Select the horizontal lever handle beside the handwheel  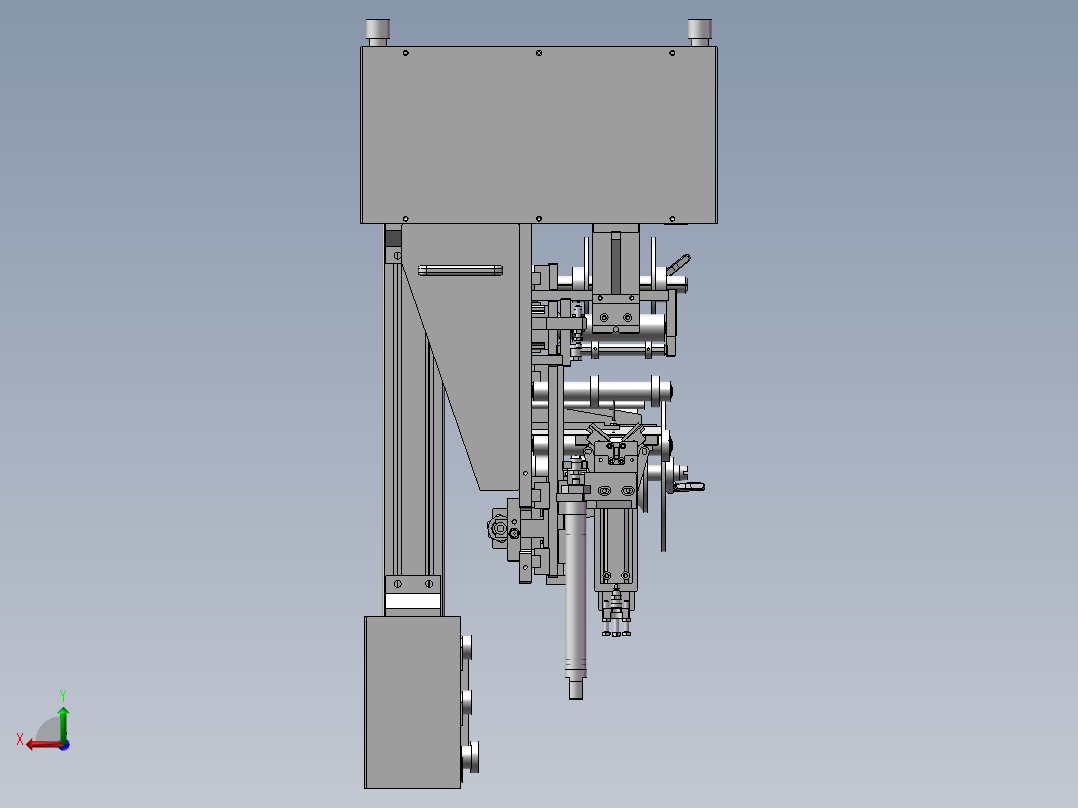[690, 487]
